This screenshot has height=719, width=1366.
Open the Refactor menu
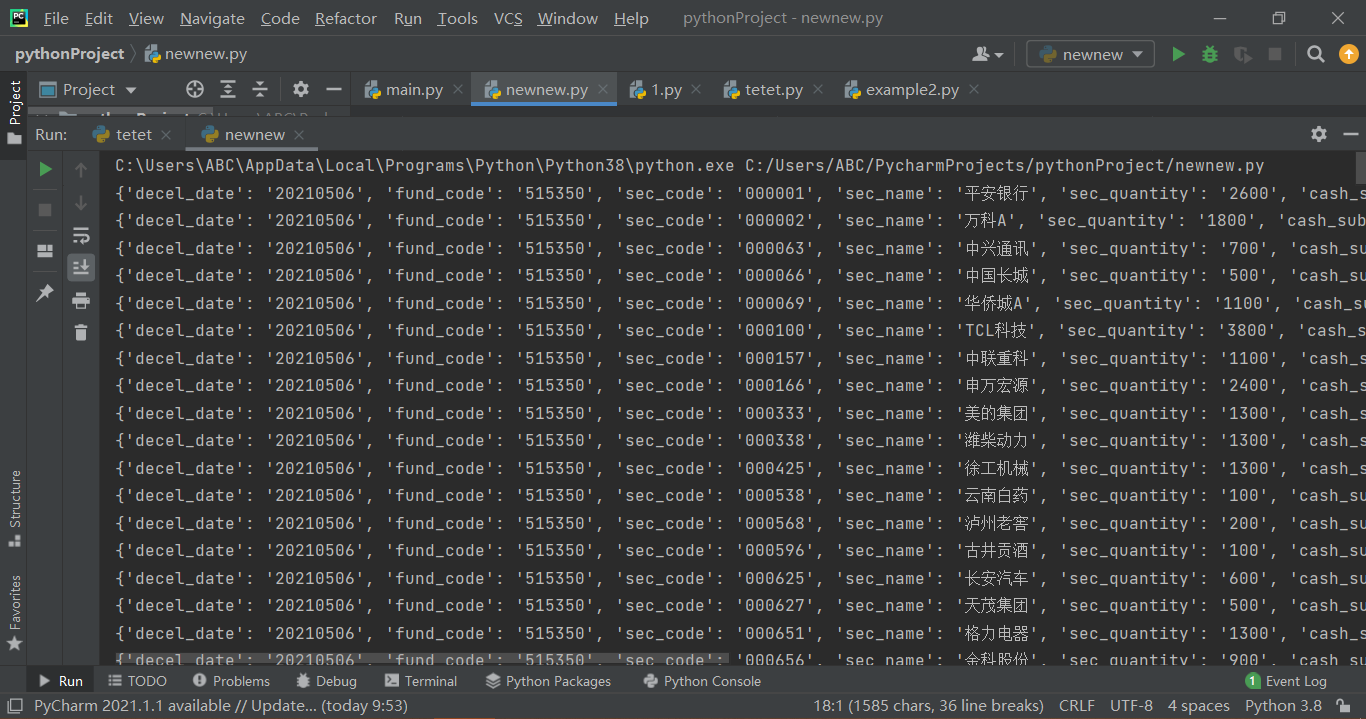[x=346, y=18]
